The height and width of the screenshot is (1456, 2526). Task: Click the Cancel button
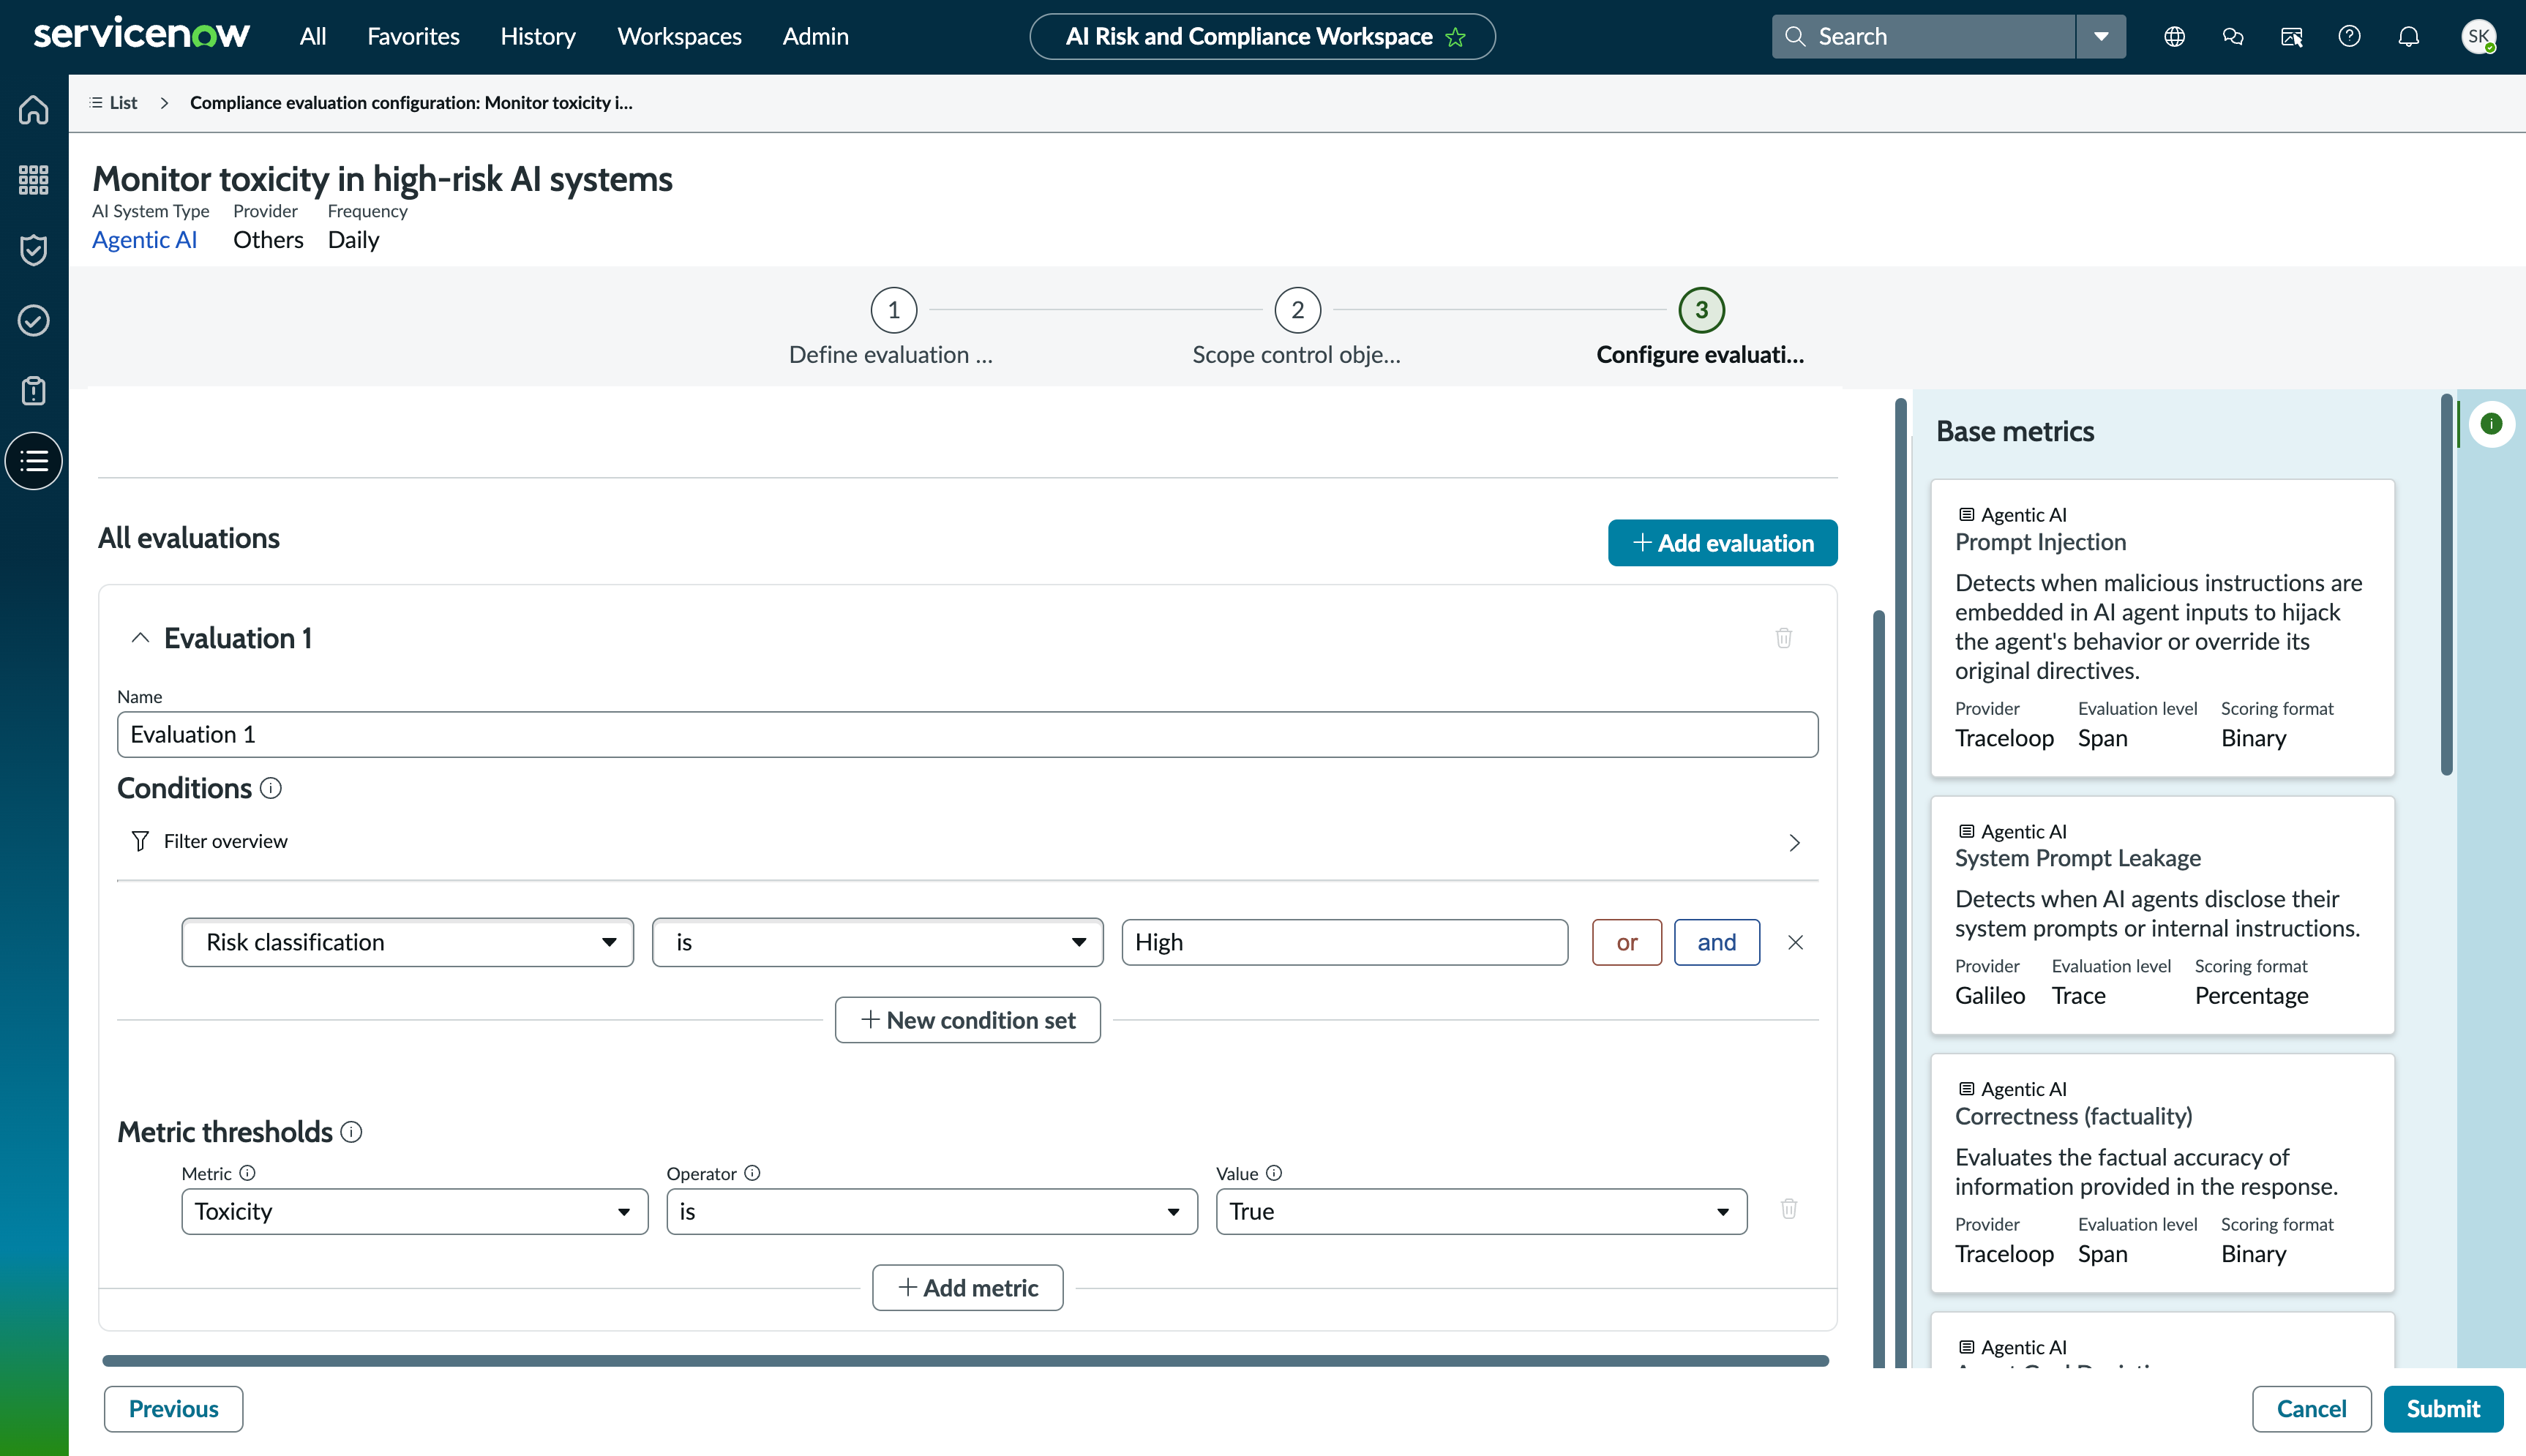tap(2312, 1409)
